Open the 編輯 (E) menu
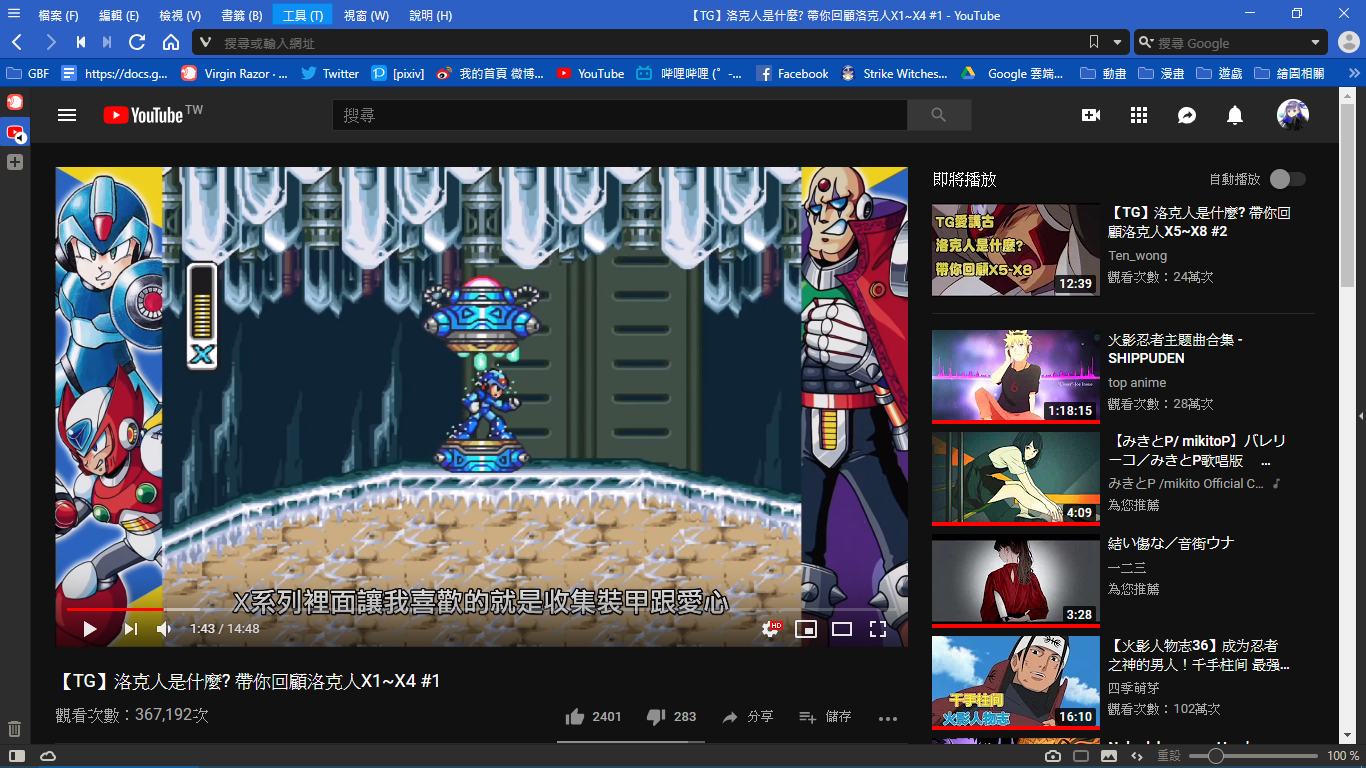This screenshot has width=1366, height=768. coord(119,15)
